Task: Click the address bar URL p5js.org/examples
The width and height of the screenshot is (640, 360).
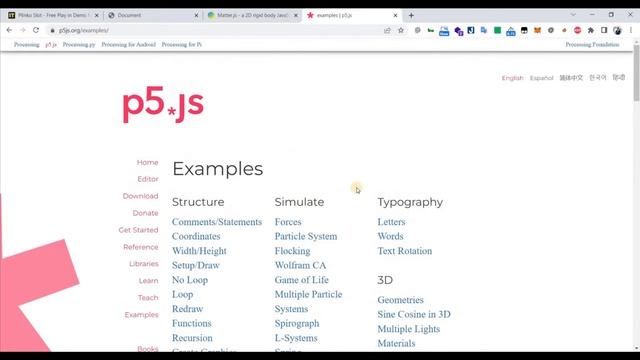Action: [x=84, y=31]
